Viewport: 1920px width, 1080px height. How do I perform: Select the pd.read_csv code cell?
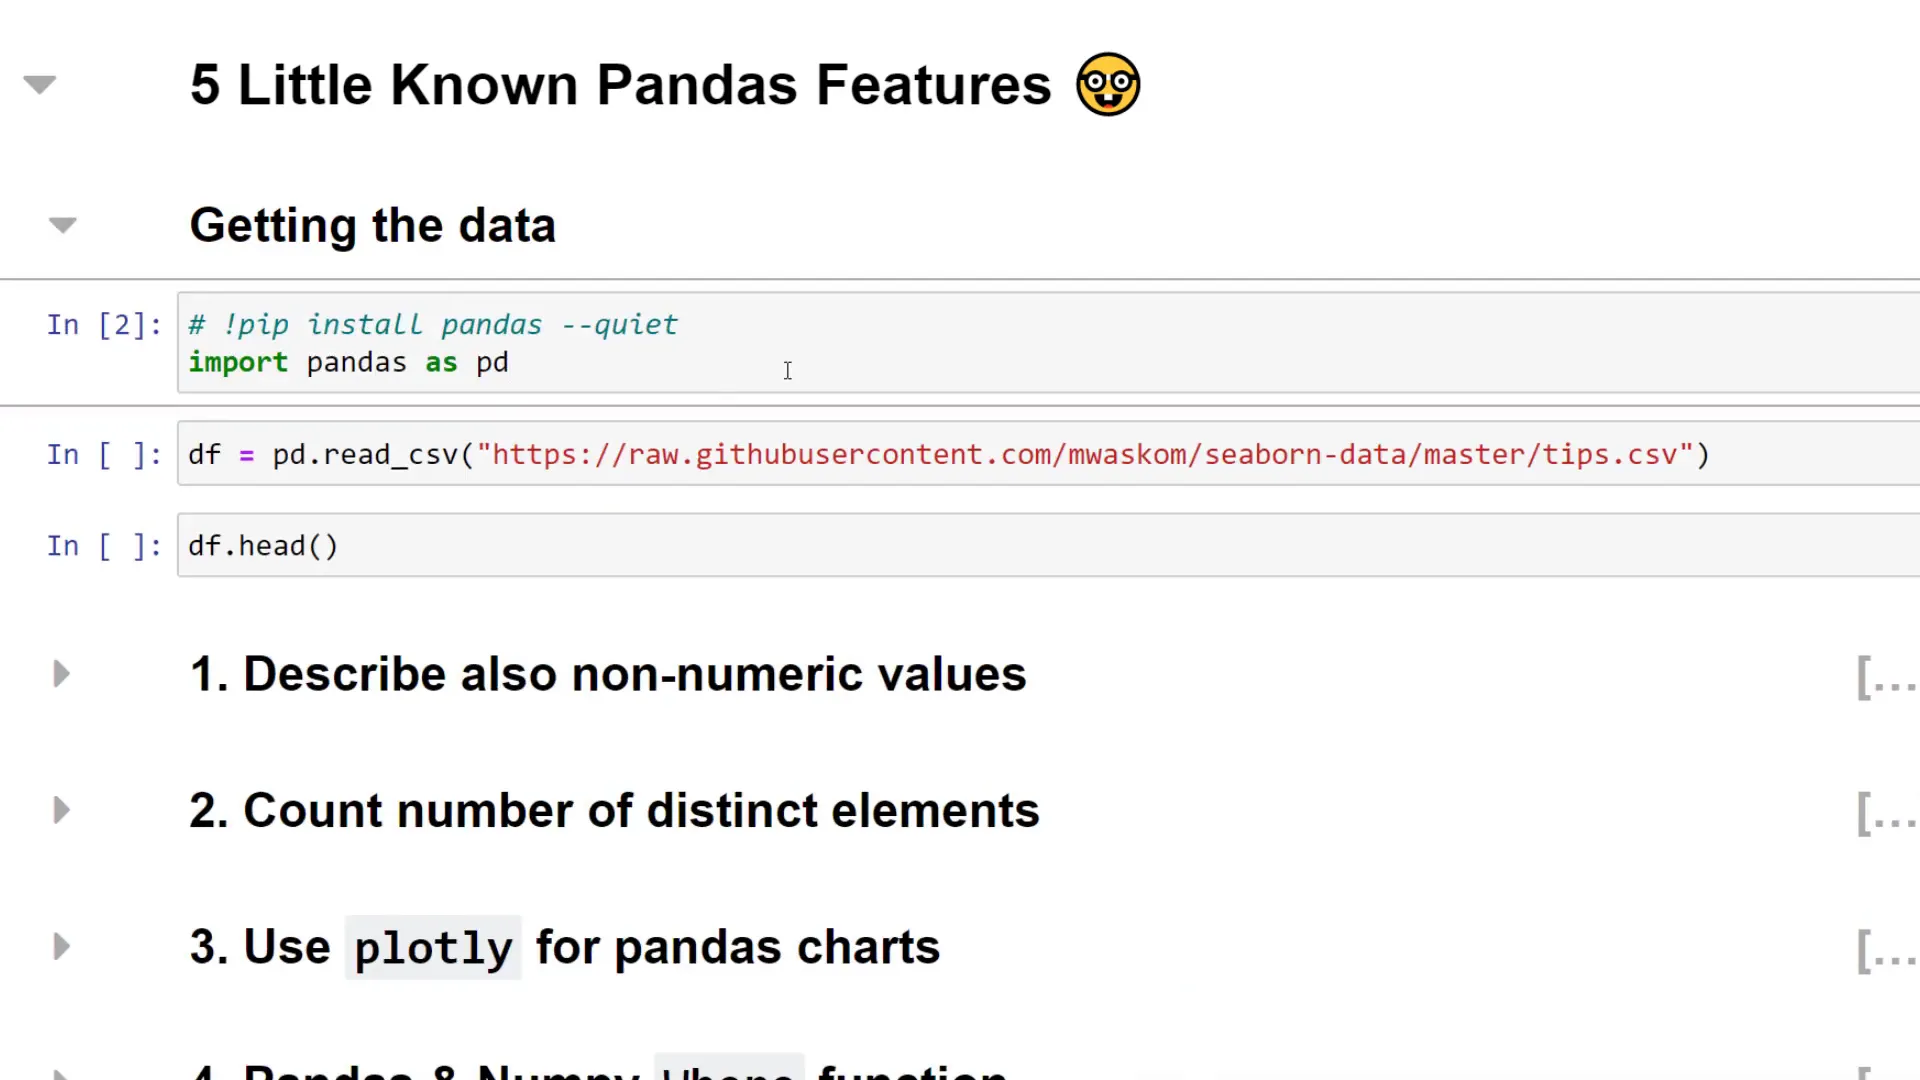point(900,454)
